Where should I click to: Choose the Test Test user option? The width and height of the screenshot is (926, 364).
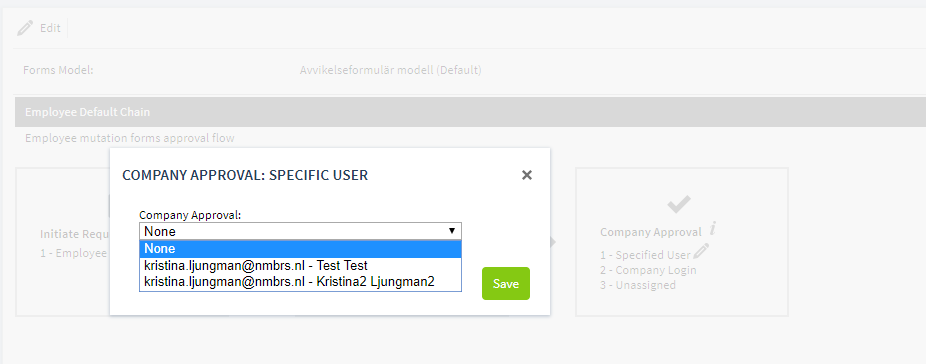[300, 266]
